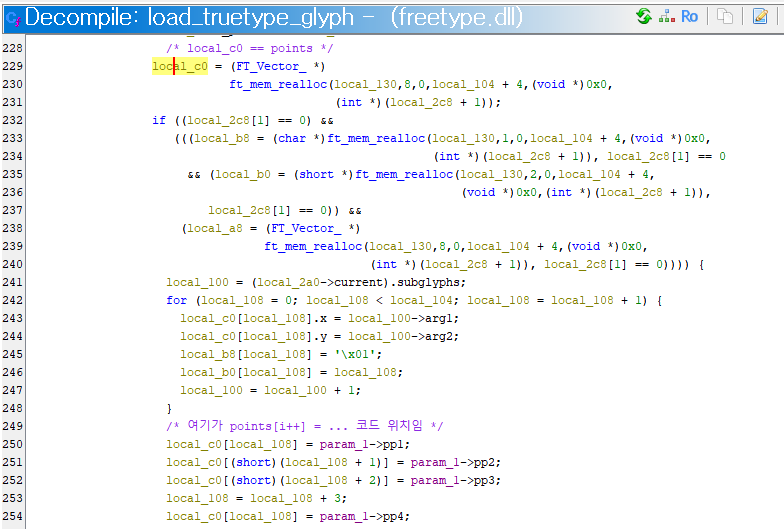Screen dimensions: 784x529
Task: Open the data flow graph icon
Action: click(667, 17)
